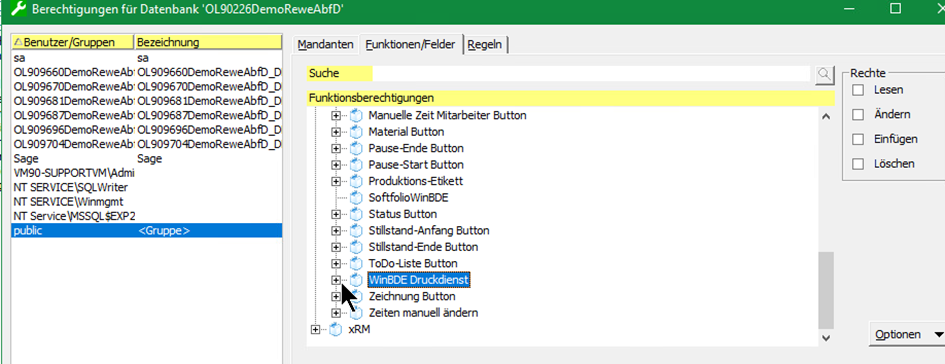Click the tree vertical scrollbar thumb
The width and height of the screenshot is (945, 364).
tap(826, 290)
